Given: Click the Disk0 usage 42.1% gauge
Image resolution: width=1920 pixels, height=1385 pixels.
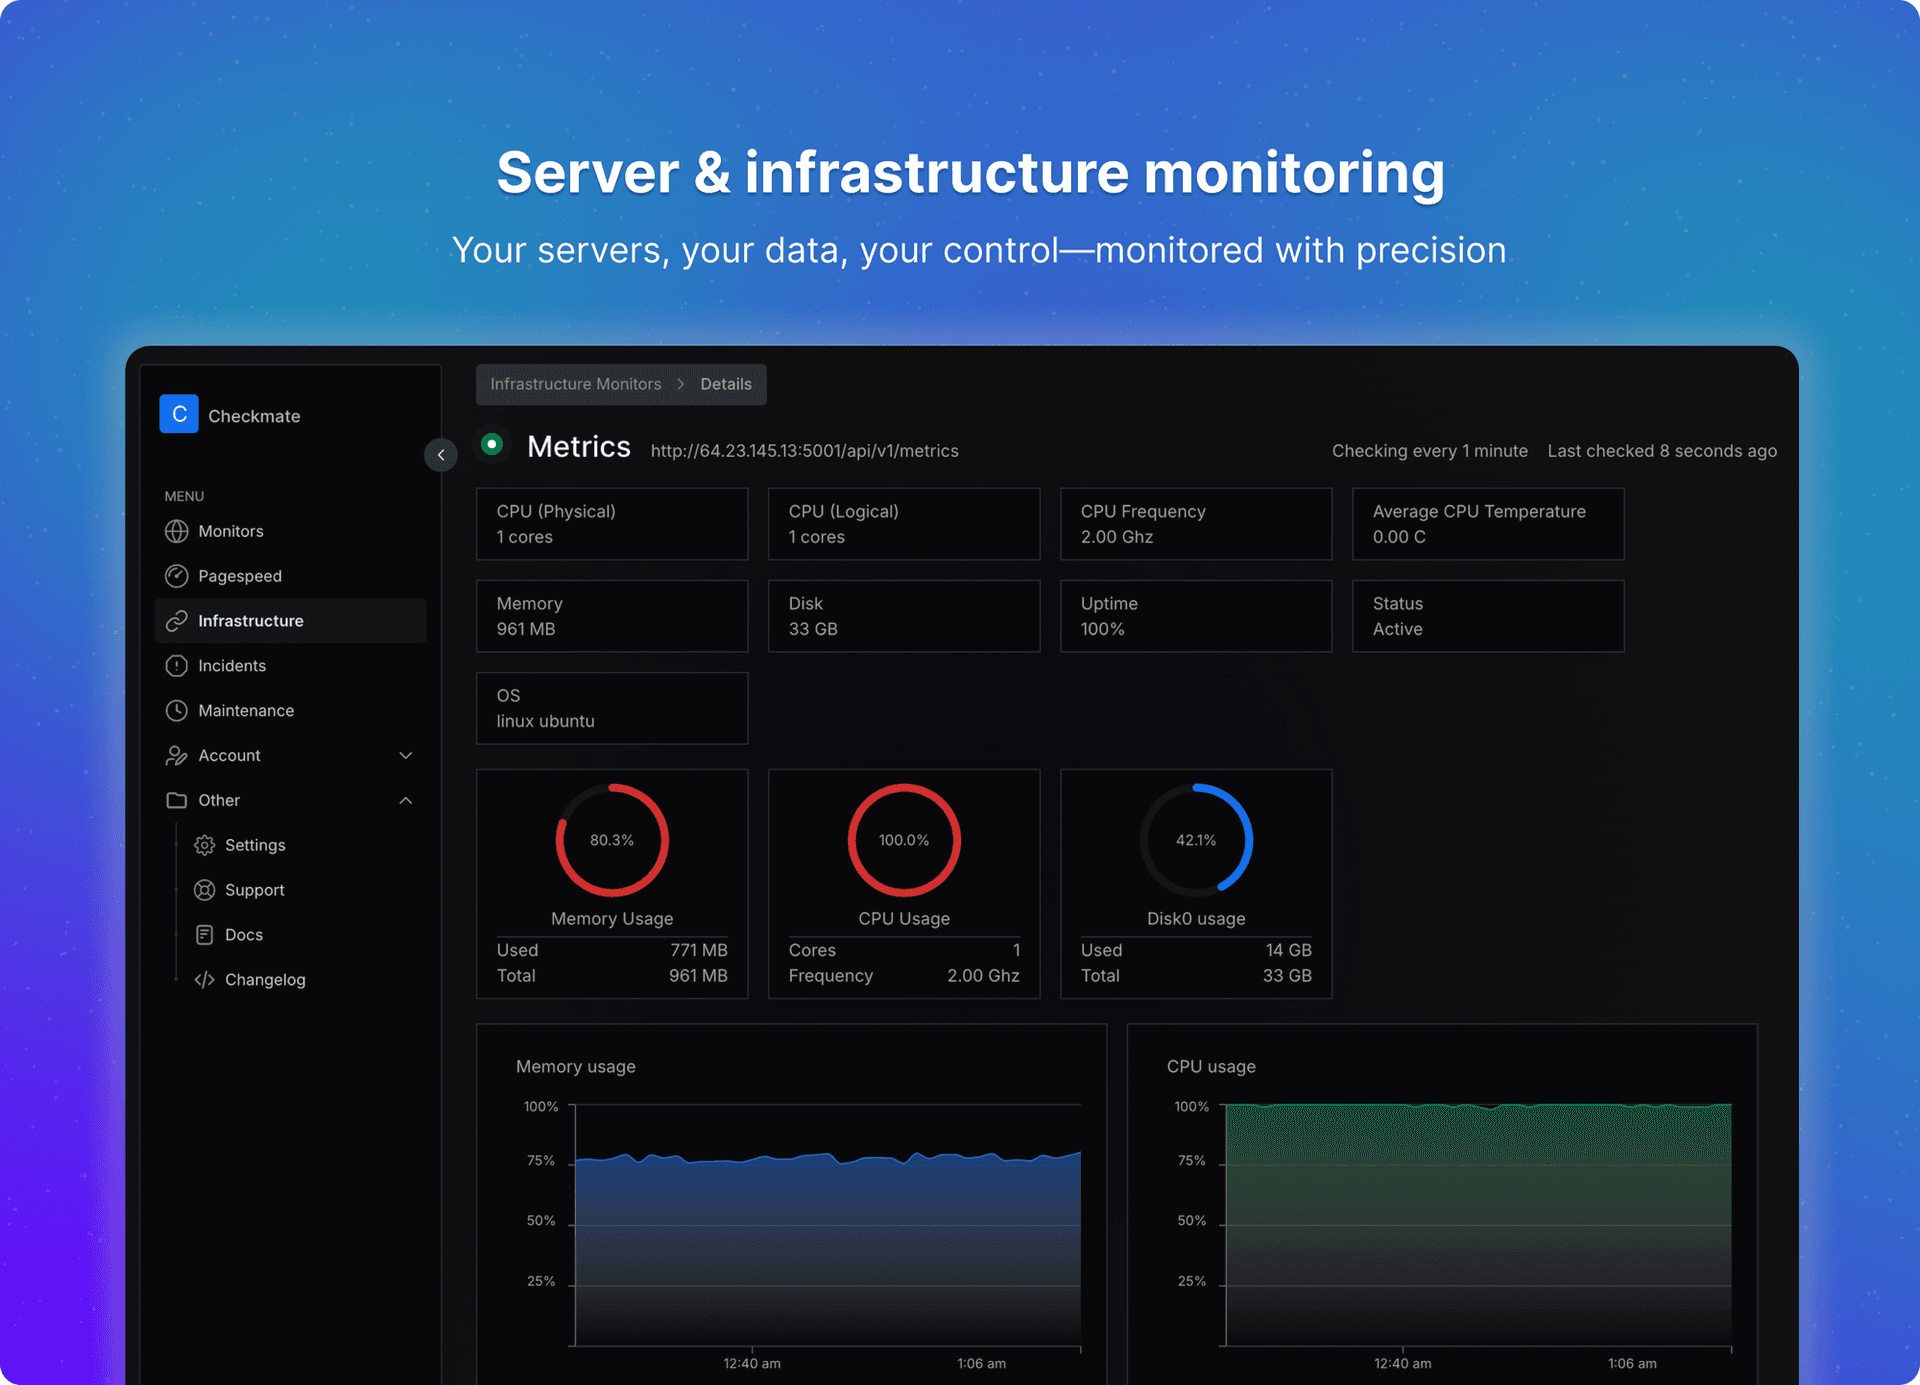Looking at the screenshot, I should (1196, 840).
